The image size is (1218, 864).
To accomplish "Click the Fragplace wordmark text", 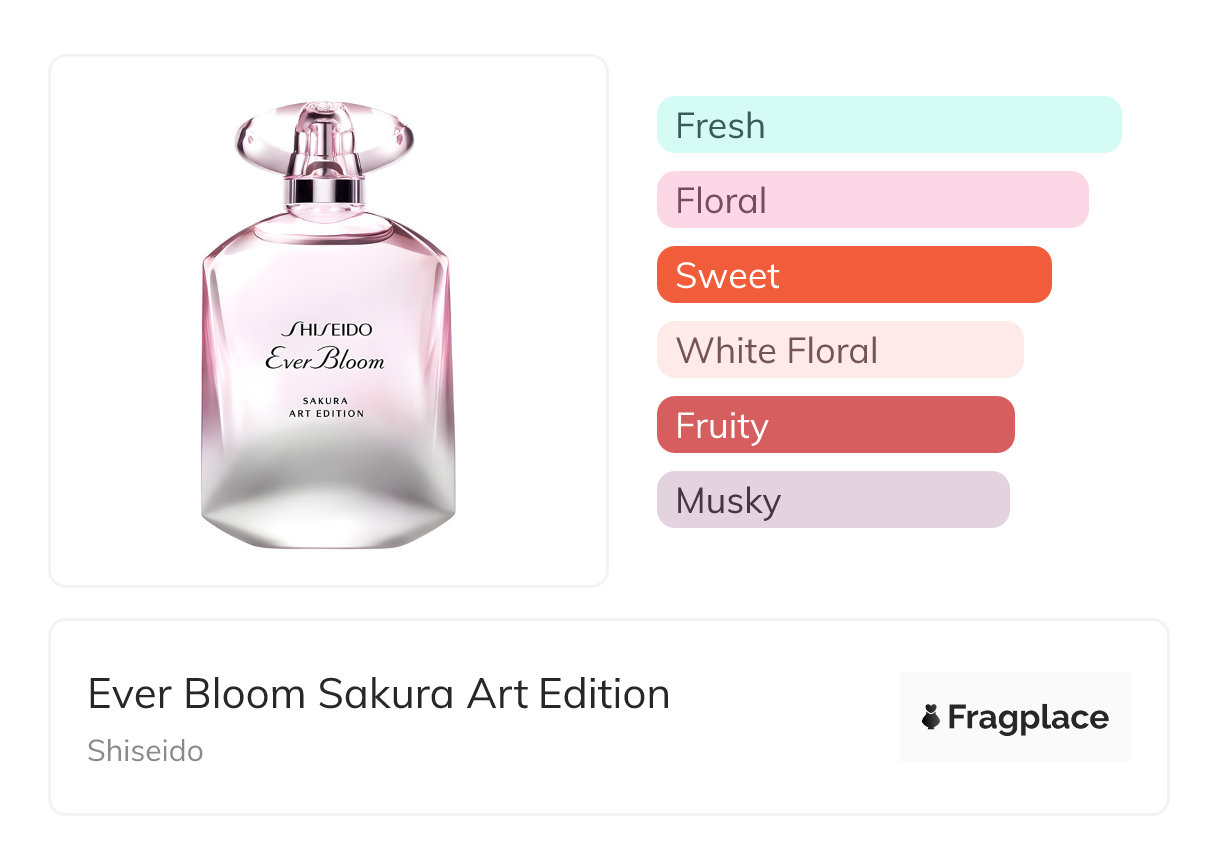I will (1028, 717).
